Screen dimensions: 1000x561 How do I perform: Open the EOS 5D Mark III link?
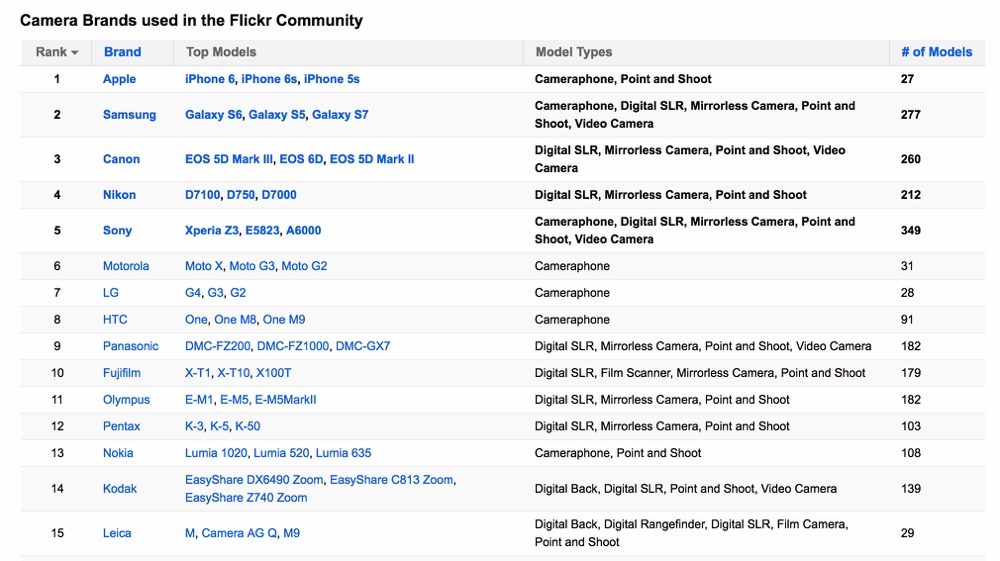228,159
